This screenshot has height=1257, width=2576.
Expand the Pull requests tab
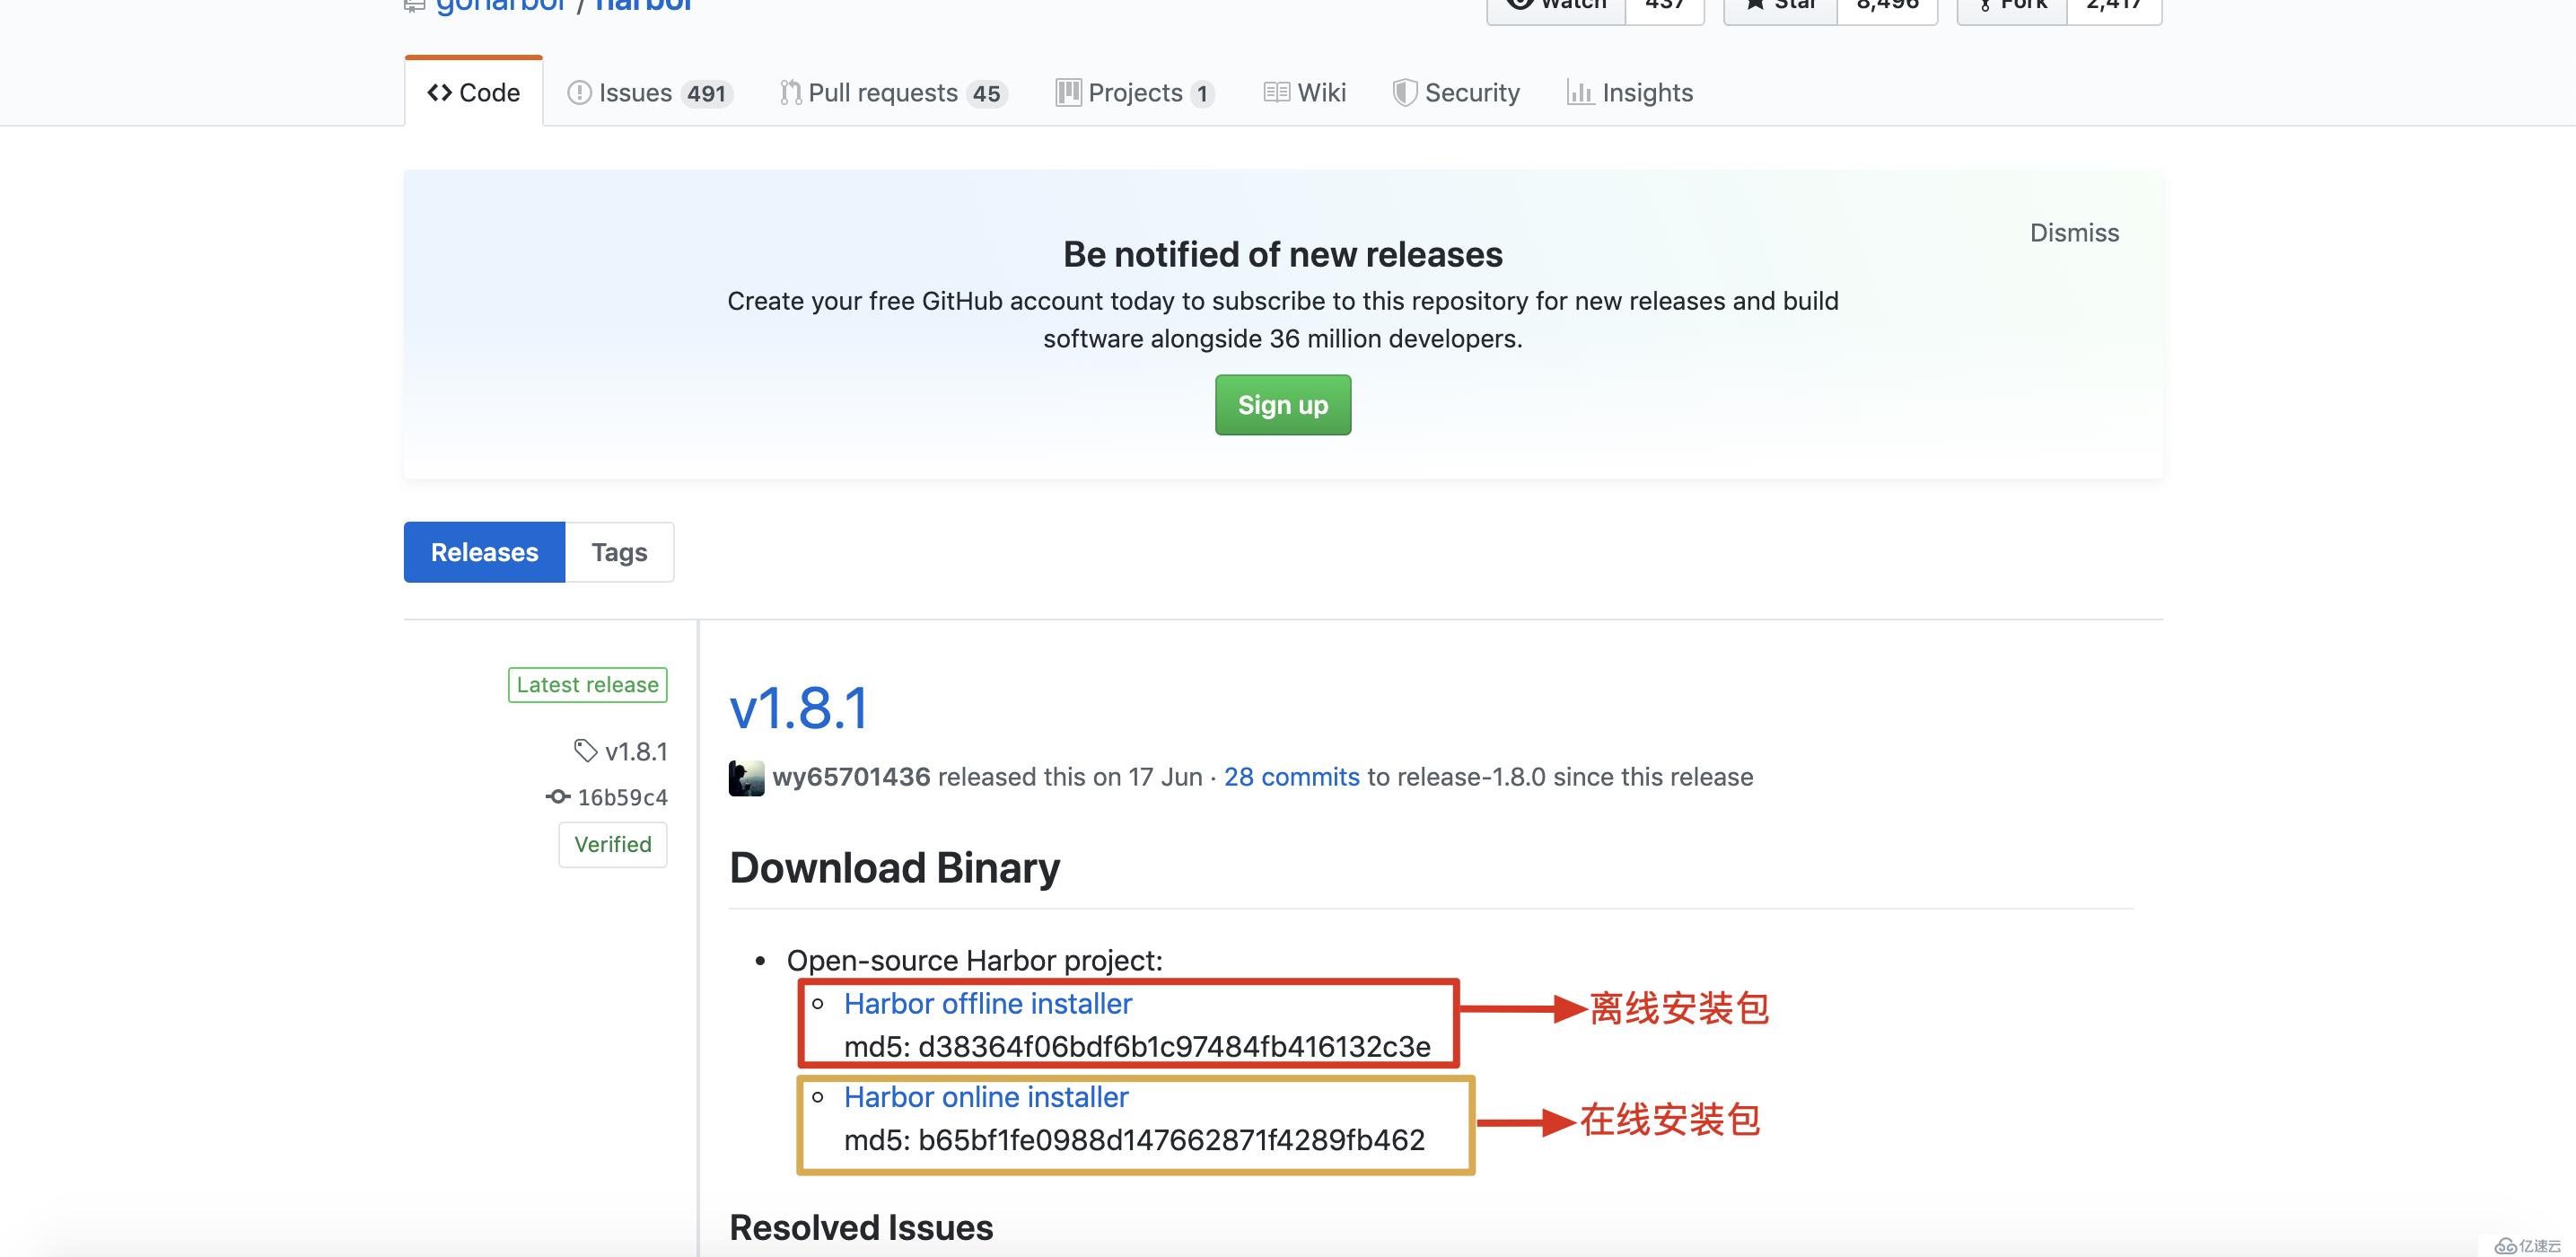890,91
